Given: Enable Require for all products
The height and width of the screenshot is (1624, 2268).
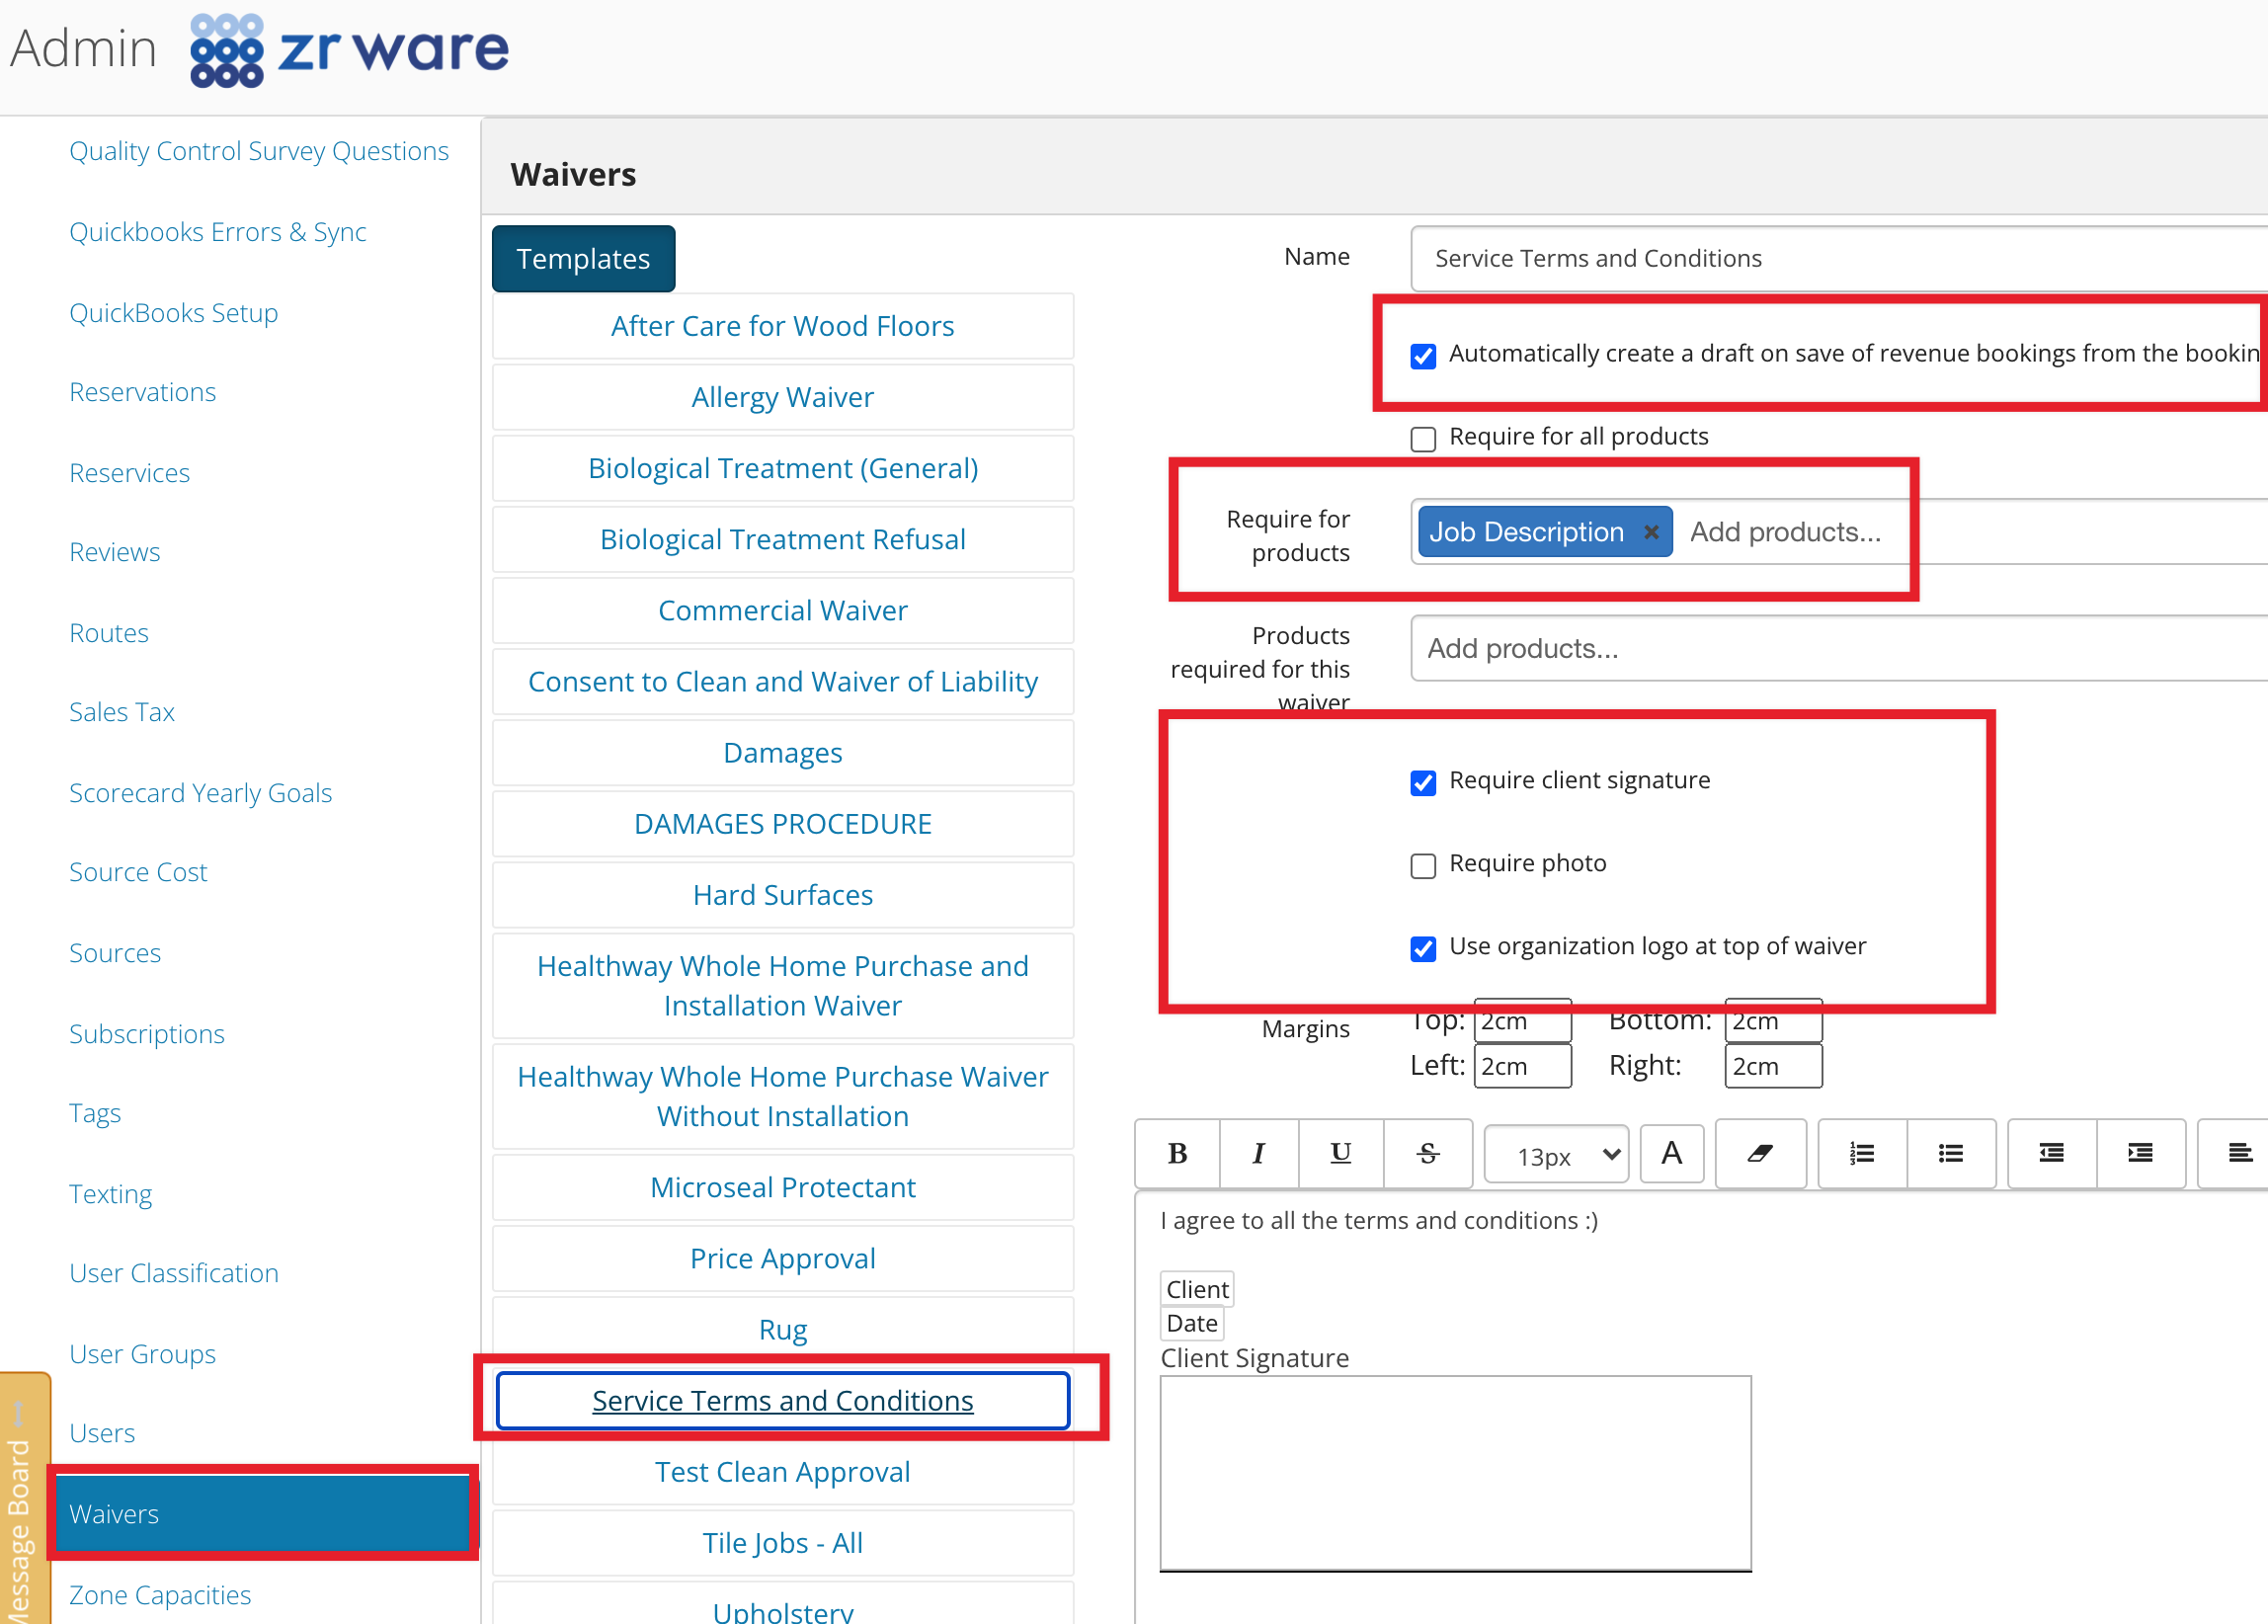Looking at the screenshot, I should tap(1423, 439).
